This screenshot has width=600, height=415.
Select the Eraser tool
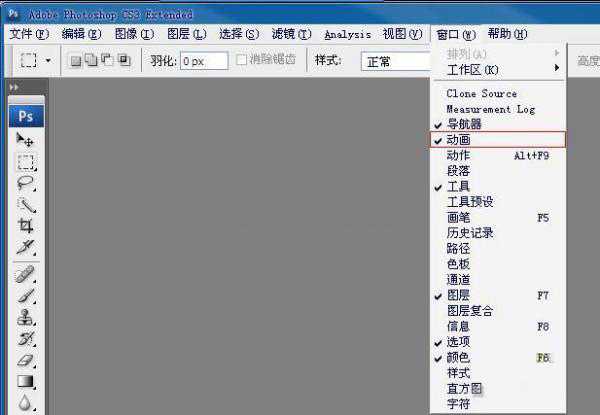[26, 360]
